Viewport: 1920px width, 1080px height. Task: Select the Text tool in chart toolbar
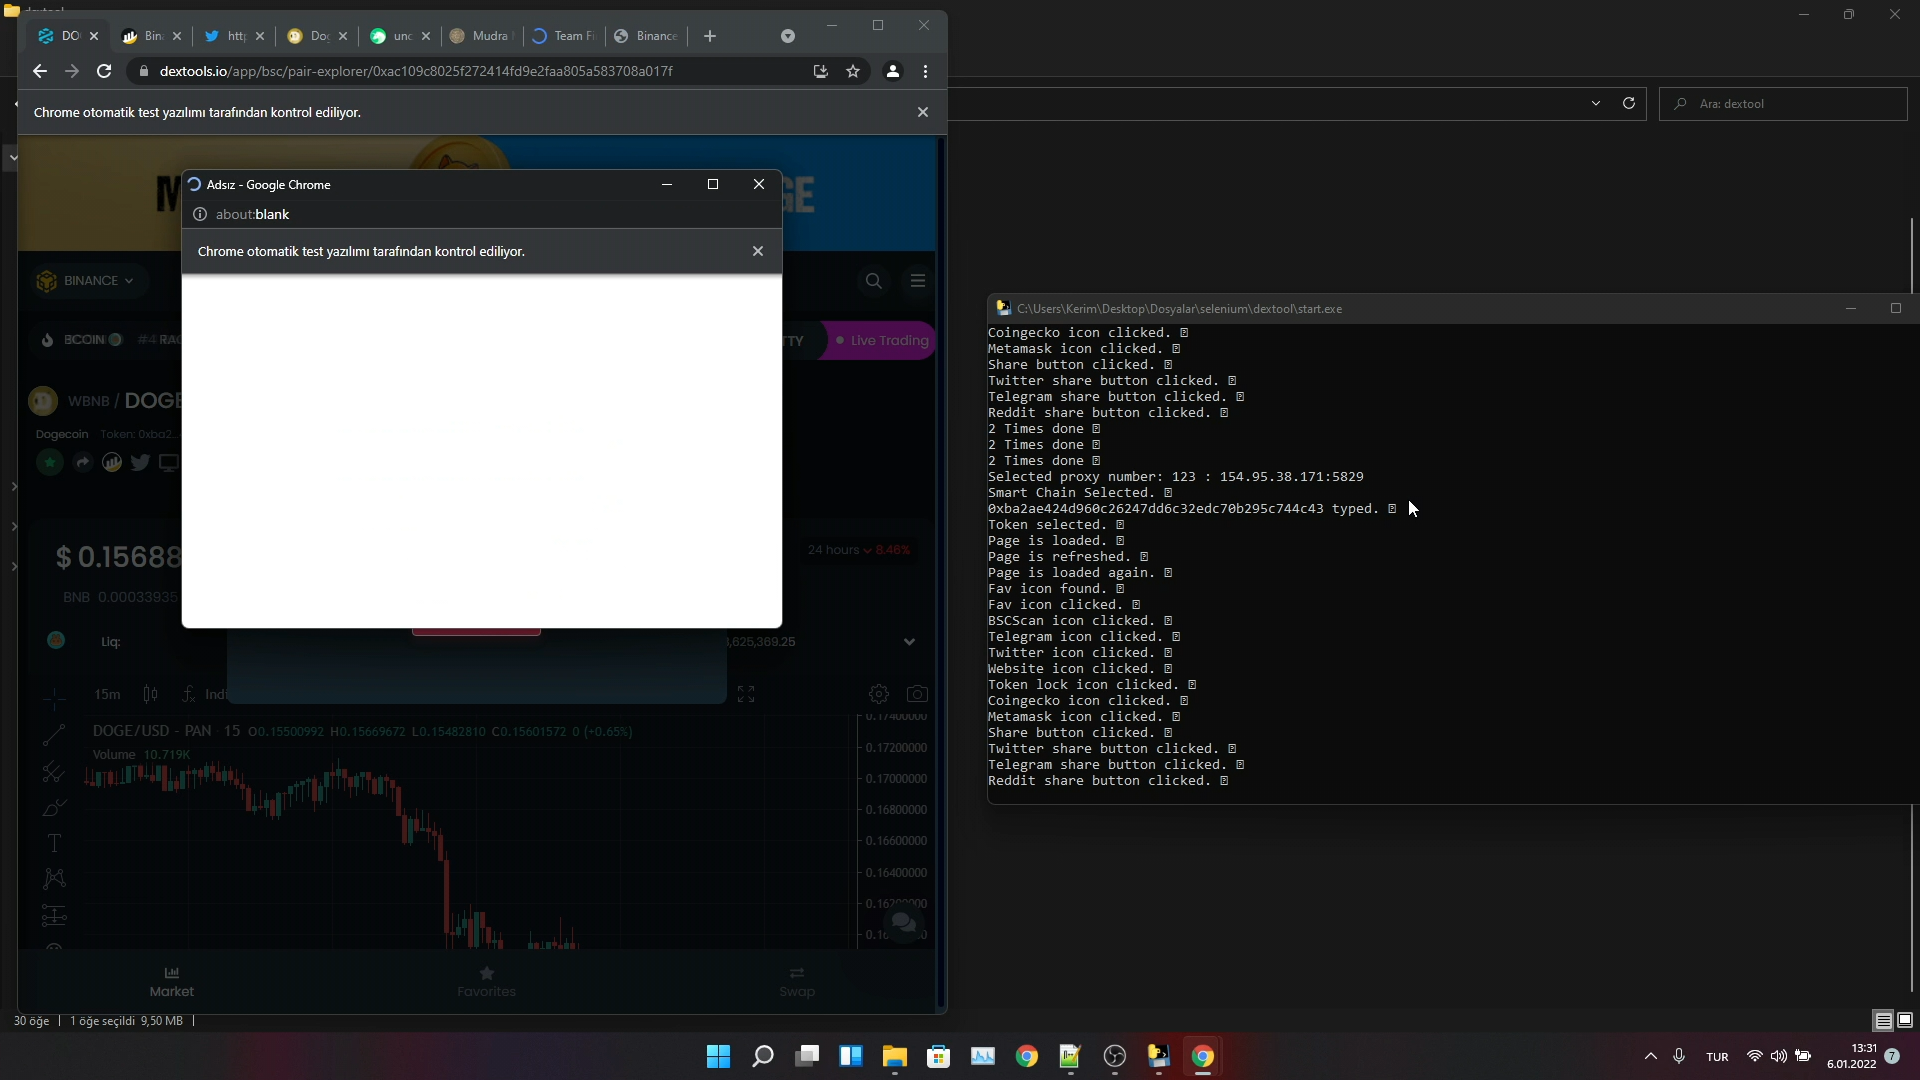(x=54, y=843)
